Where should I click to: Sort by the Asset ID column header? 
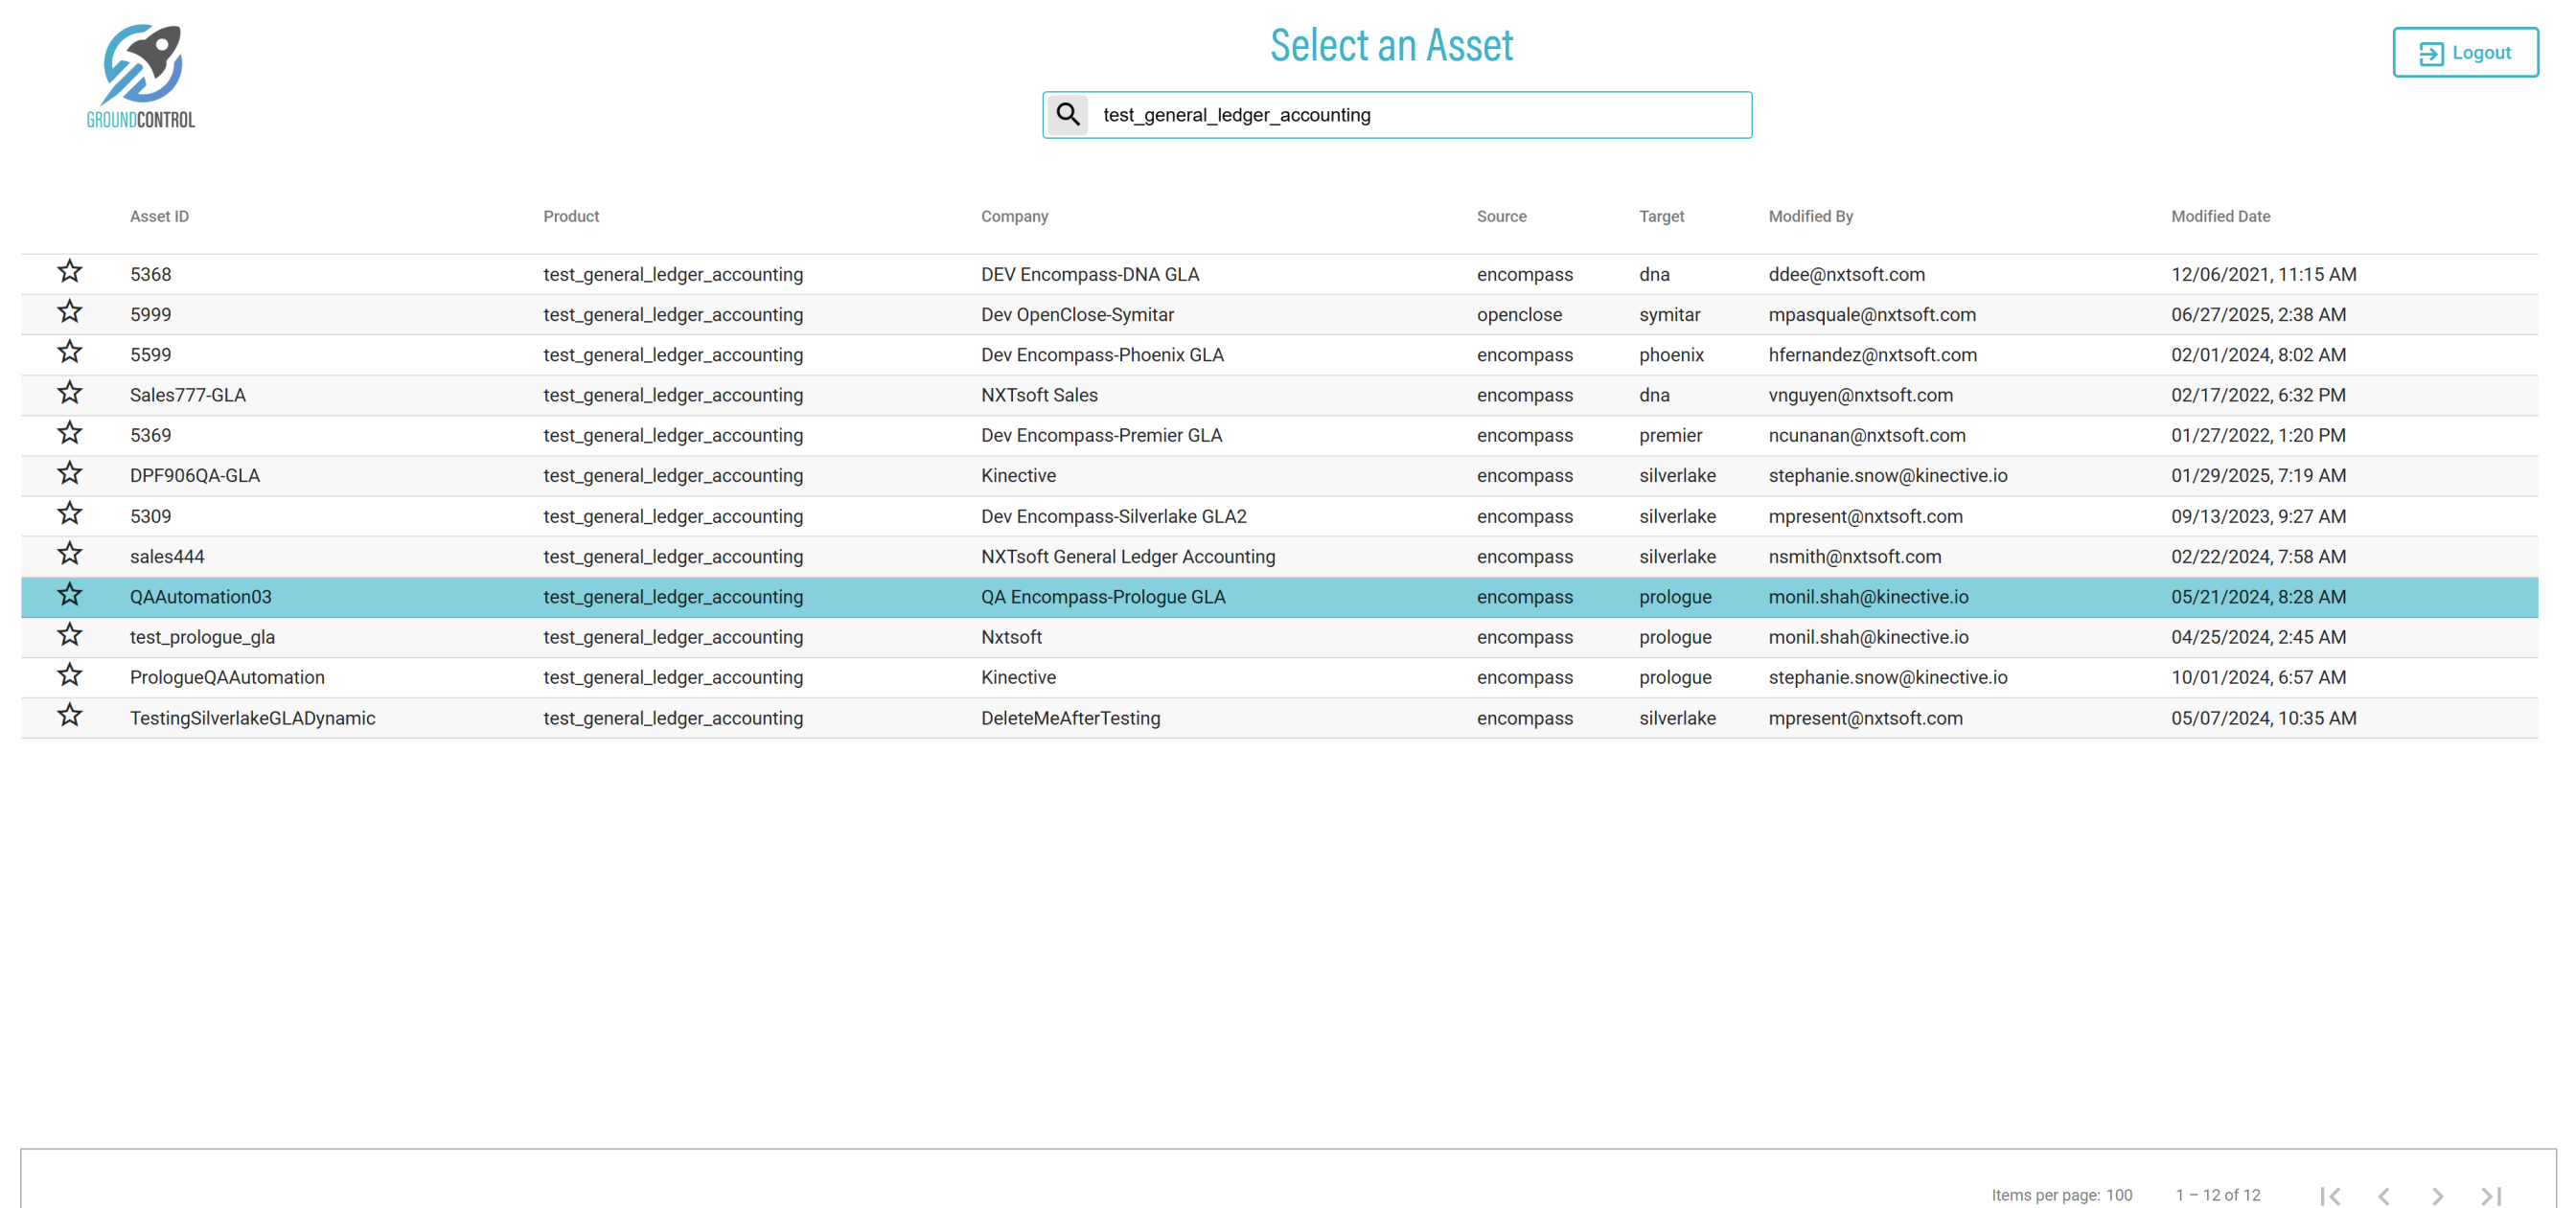click(159, 216)
